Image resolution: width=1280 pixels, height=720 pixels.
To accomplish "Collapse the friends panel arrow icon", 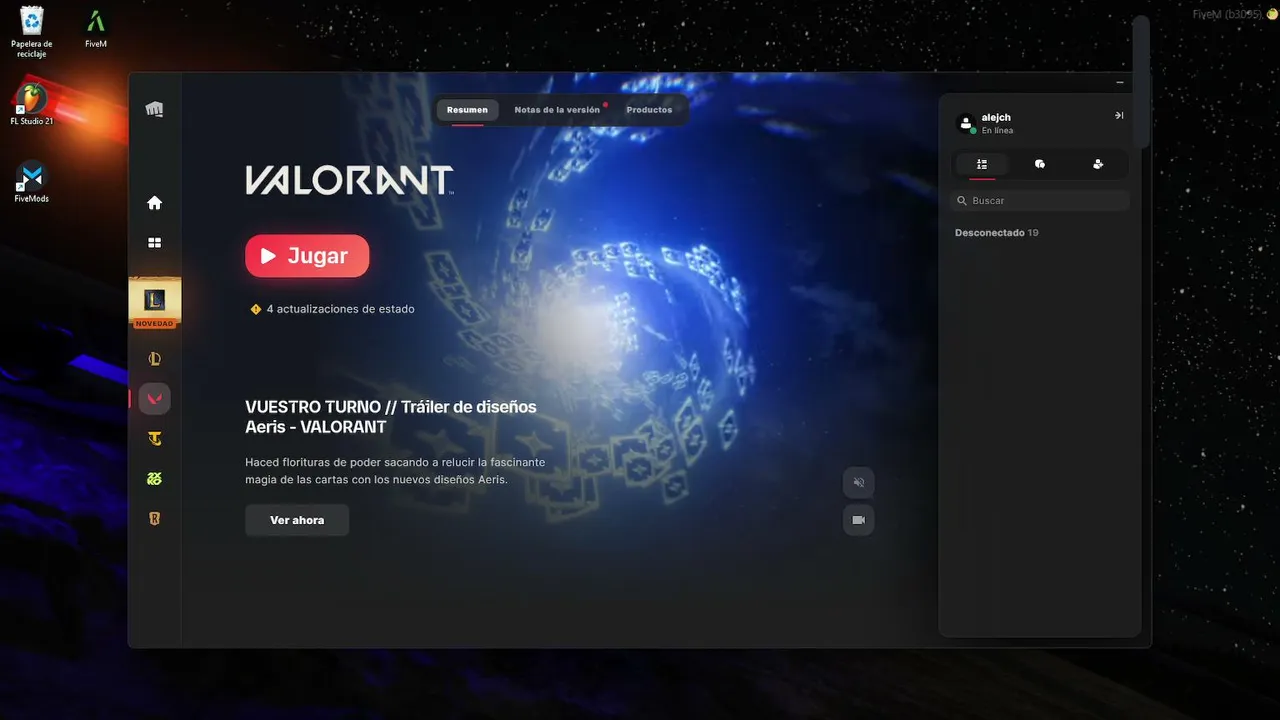I will [x=1119, y=116].
